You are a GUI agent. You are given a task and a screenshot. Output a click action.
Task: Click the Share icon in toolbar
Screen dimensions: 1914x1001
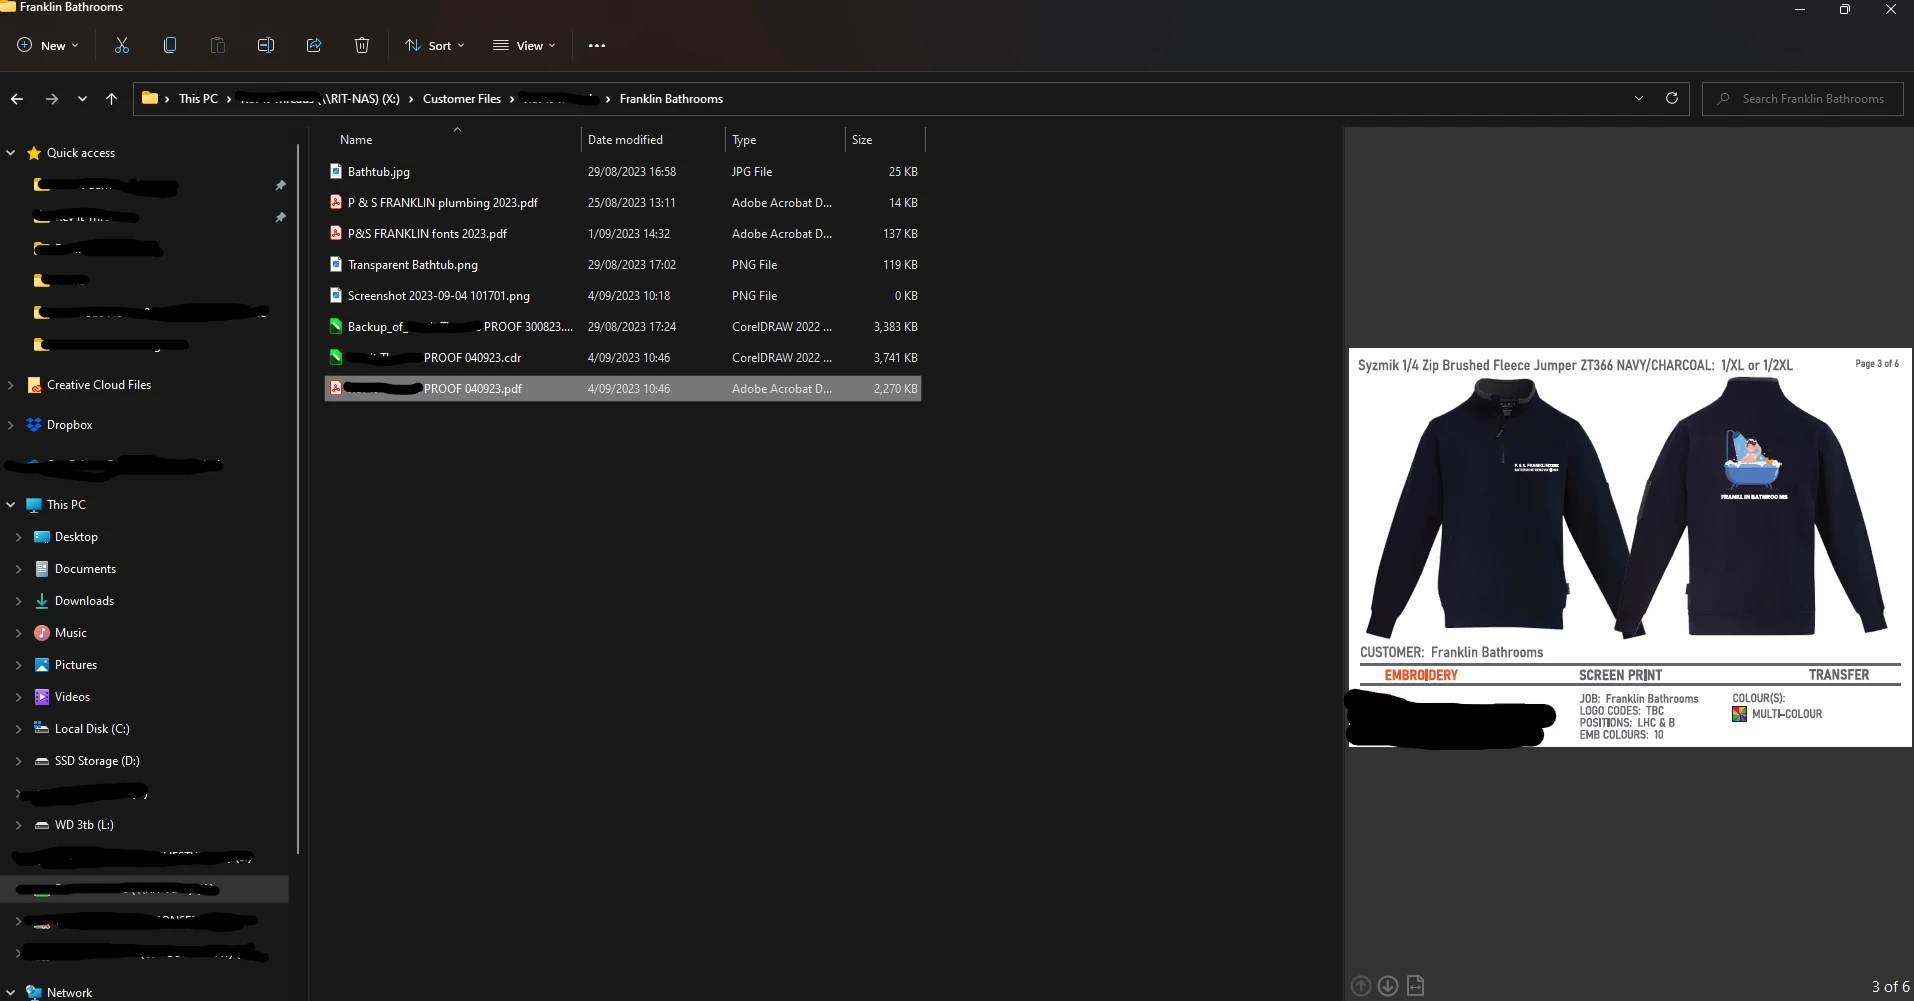(x=314, y=45)
